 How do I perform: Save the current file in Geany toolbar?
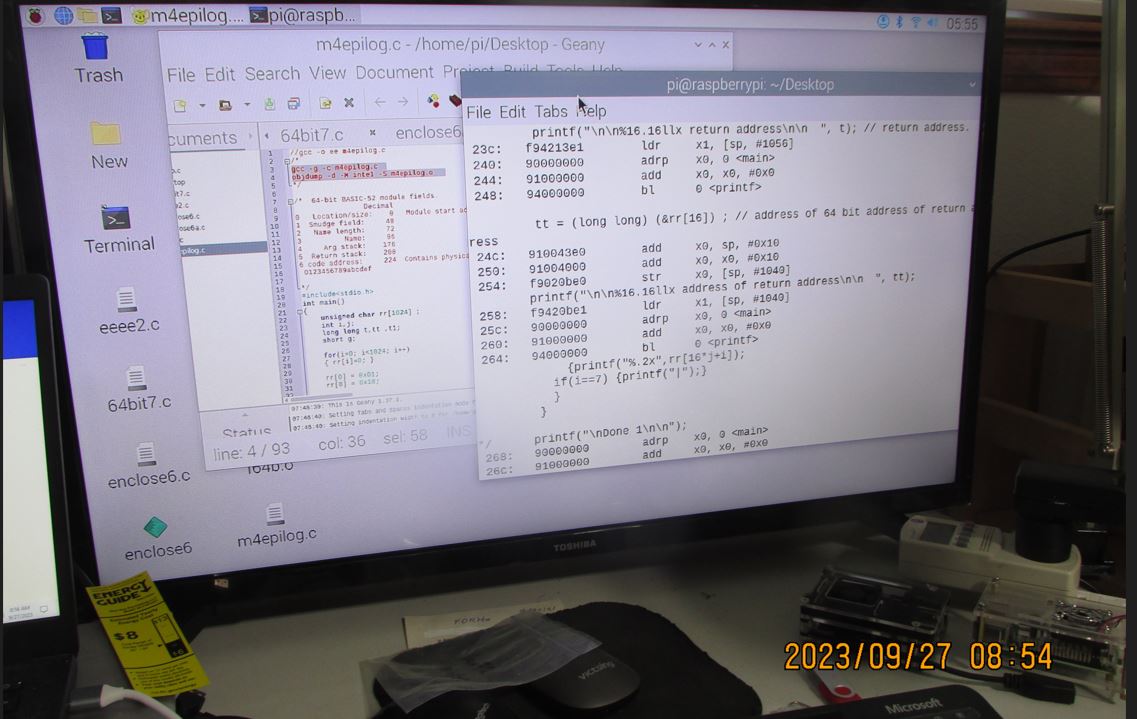click(270, 104)
